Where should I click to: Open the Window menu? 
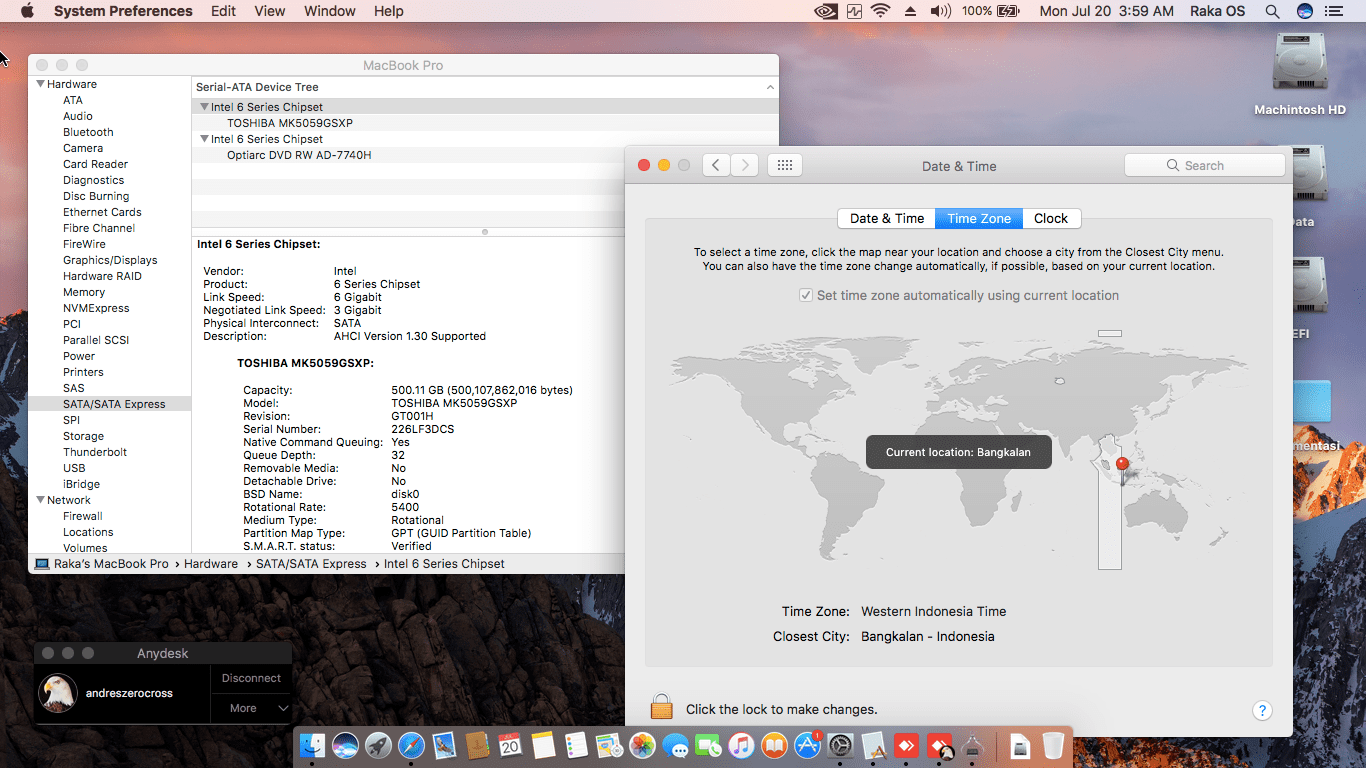330,11
